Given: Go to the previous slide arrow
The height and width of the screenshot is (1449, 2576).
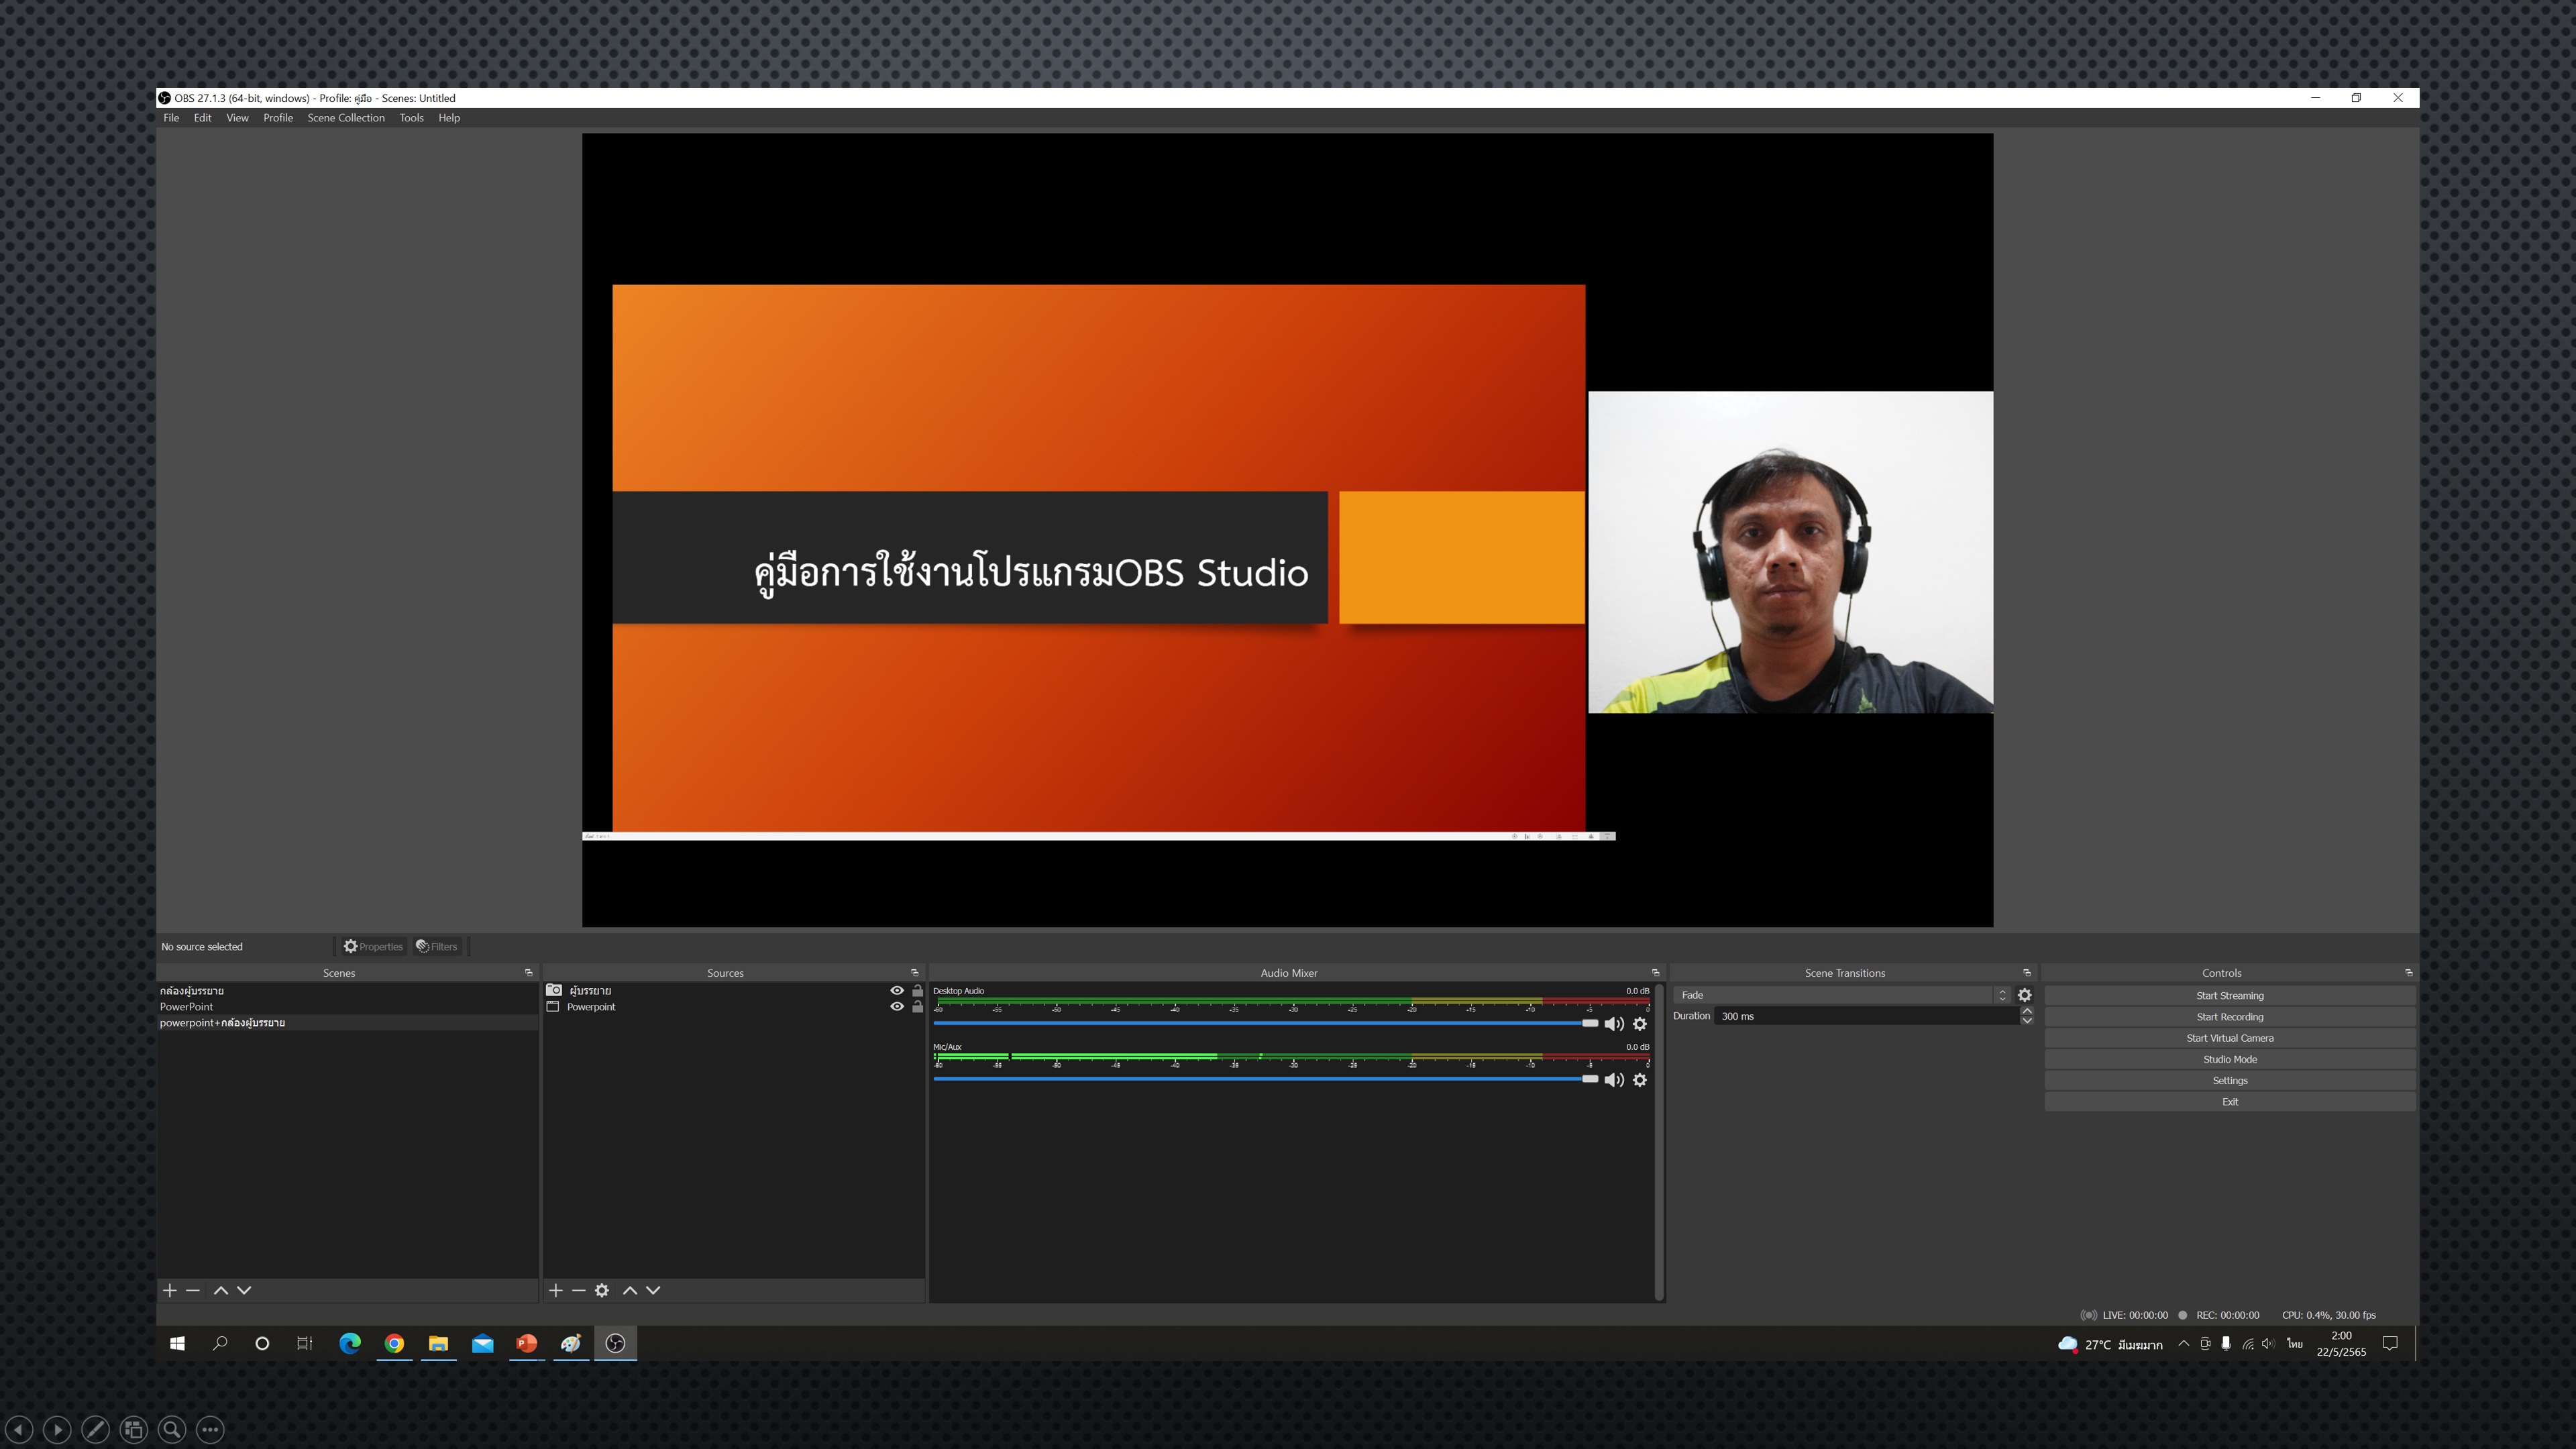Looking at the screenshot, I should pyautogui.click(x=19, y=1430).
